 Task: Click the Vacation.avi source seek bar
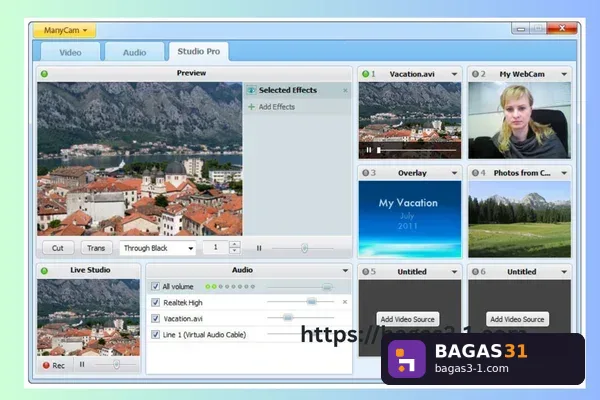(417, 150)
